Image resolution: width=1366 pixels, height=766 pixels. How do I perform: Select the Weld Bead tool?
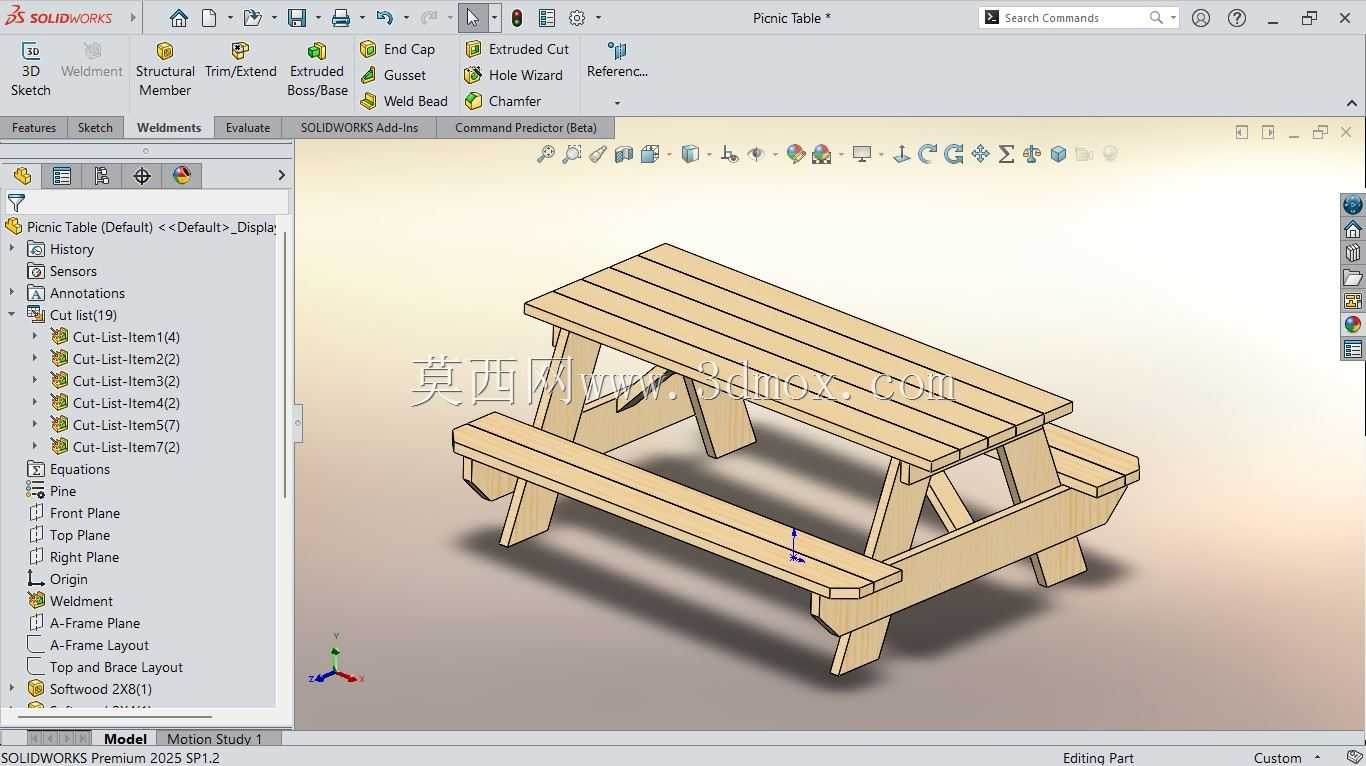[404, 101]
